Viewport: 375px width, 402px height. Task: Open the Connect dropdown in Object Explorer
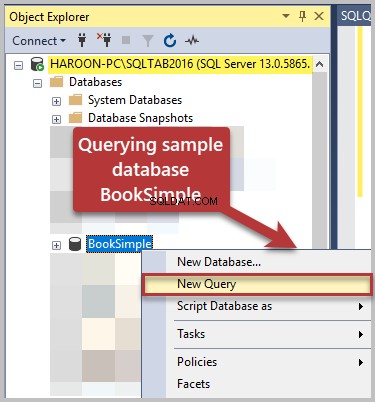(39, 41)
